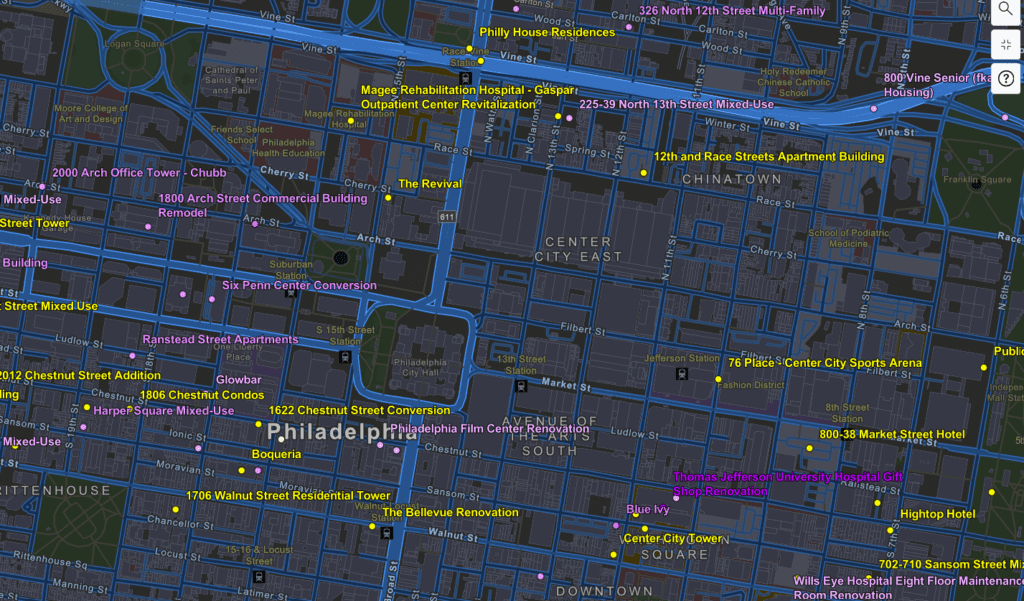Select the Glowbar project label
This screenshot has height=601, width=1024.
click(x=238, y=380)
